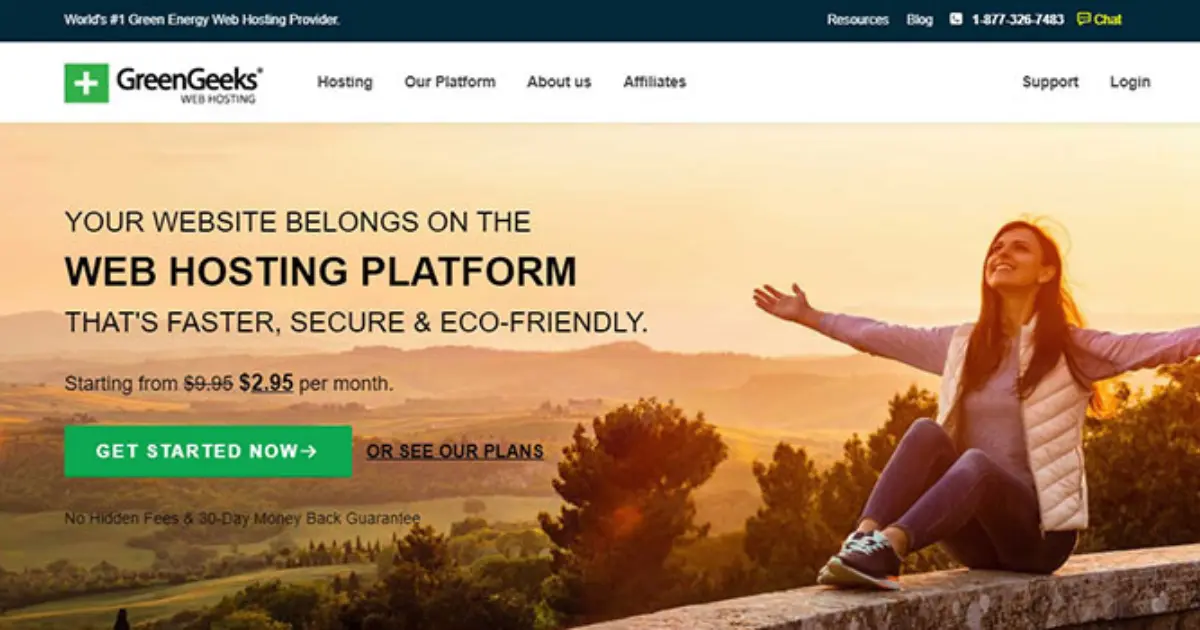1200x630 pixels.
Task: Go to the Affiliates page
Action: 655,82
